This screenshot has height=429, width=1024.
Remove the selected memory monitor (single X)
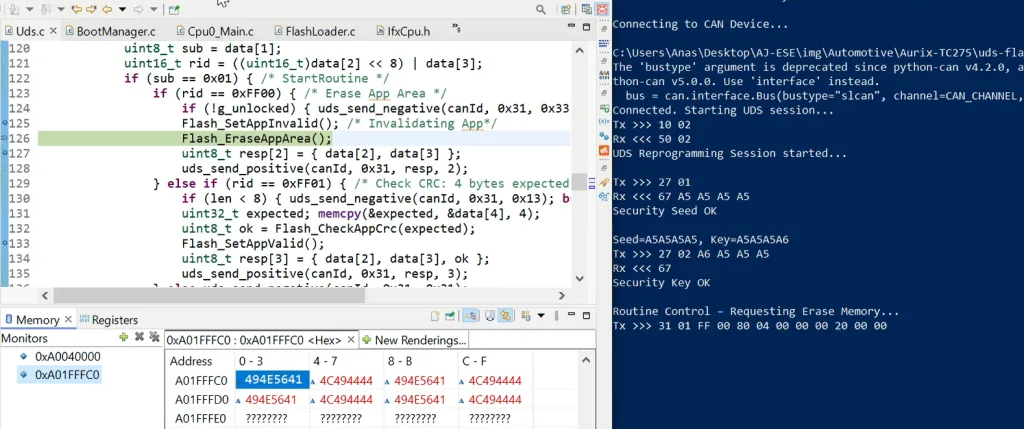pos(138,337)
